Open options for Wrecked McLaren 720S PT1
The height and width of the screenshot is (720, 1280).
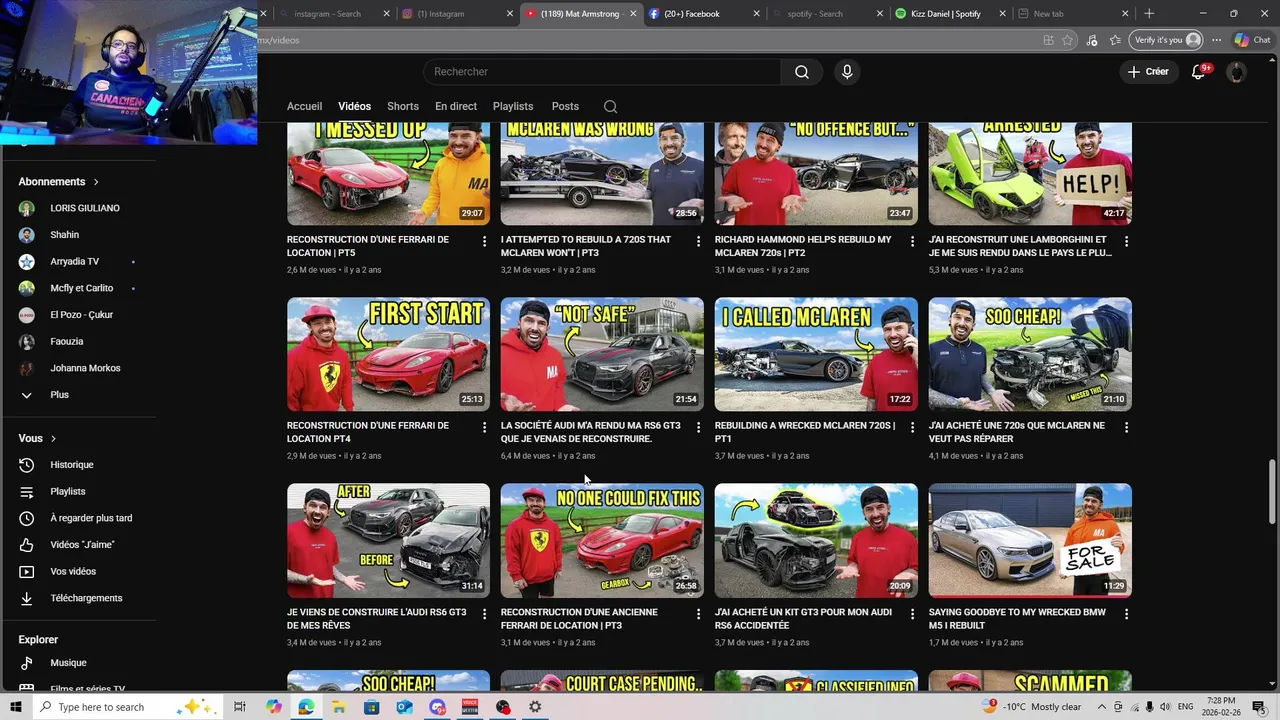pyautogui.click(x=912, y=427)
